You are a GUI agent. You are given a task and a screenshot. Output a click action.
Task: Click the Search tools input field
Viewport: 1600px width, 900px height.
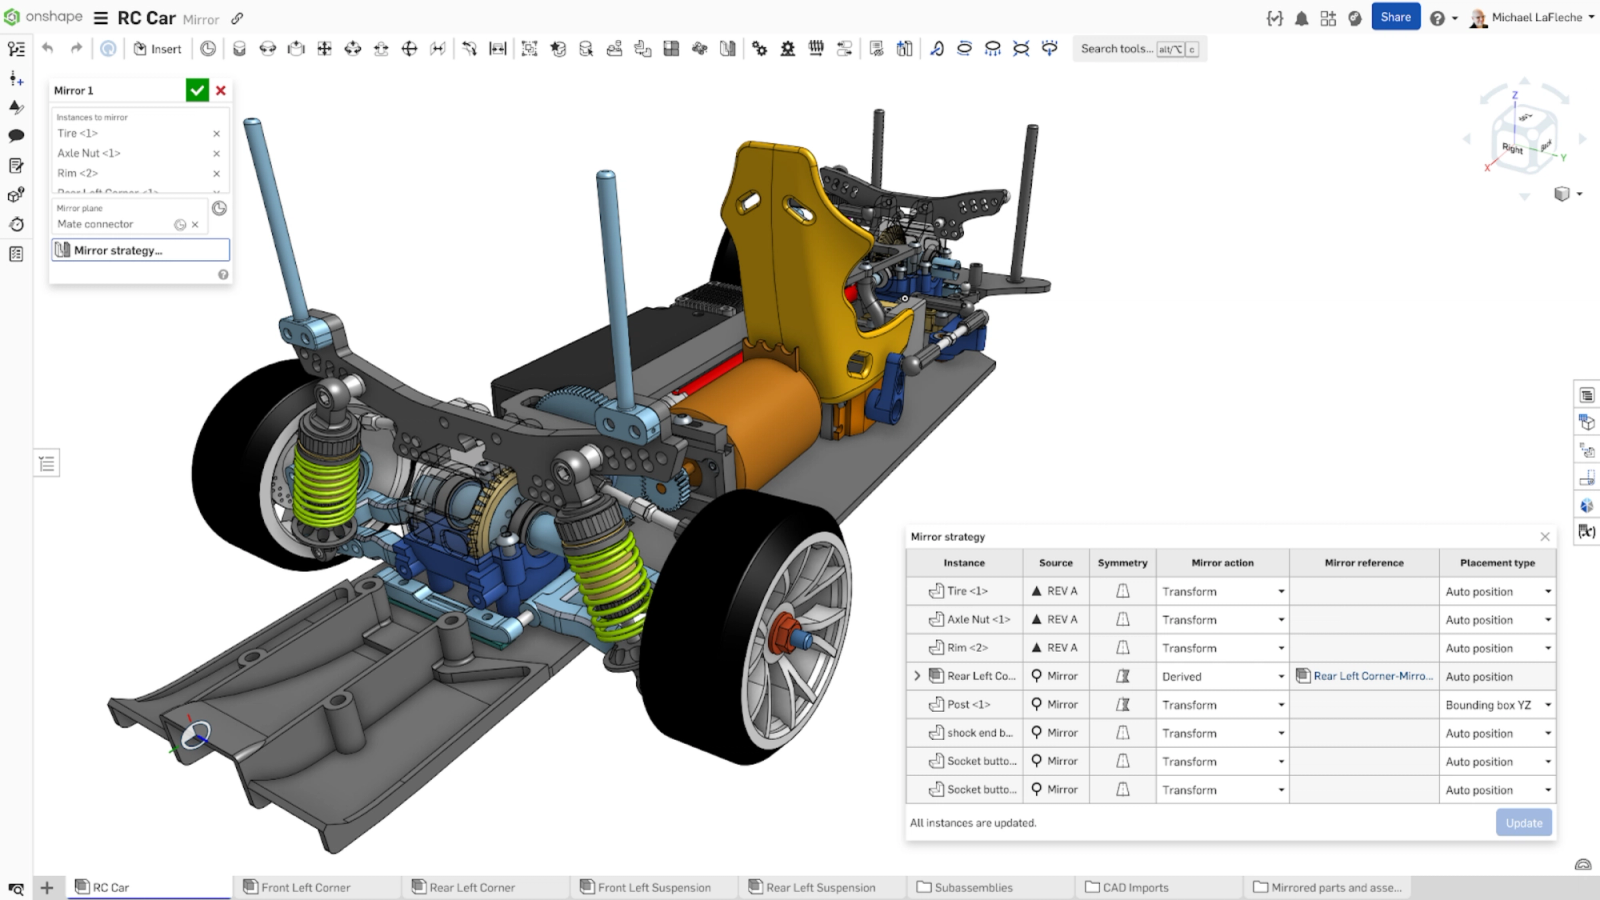1116,49
